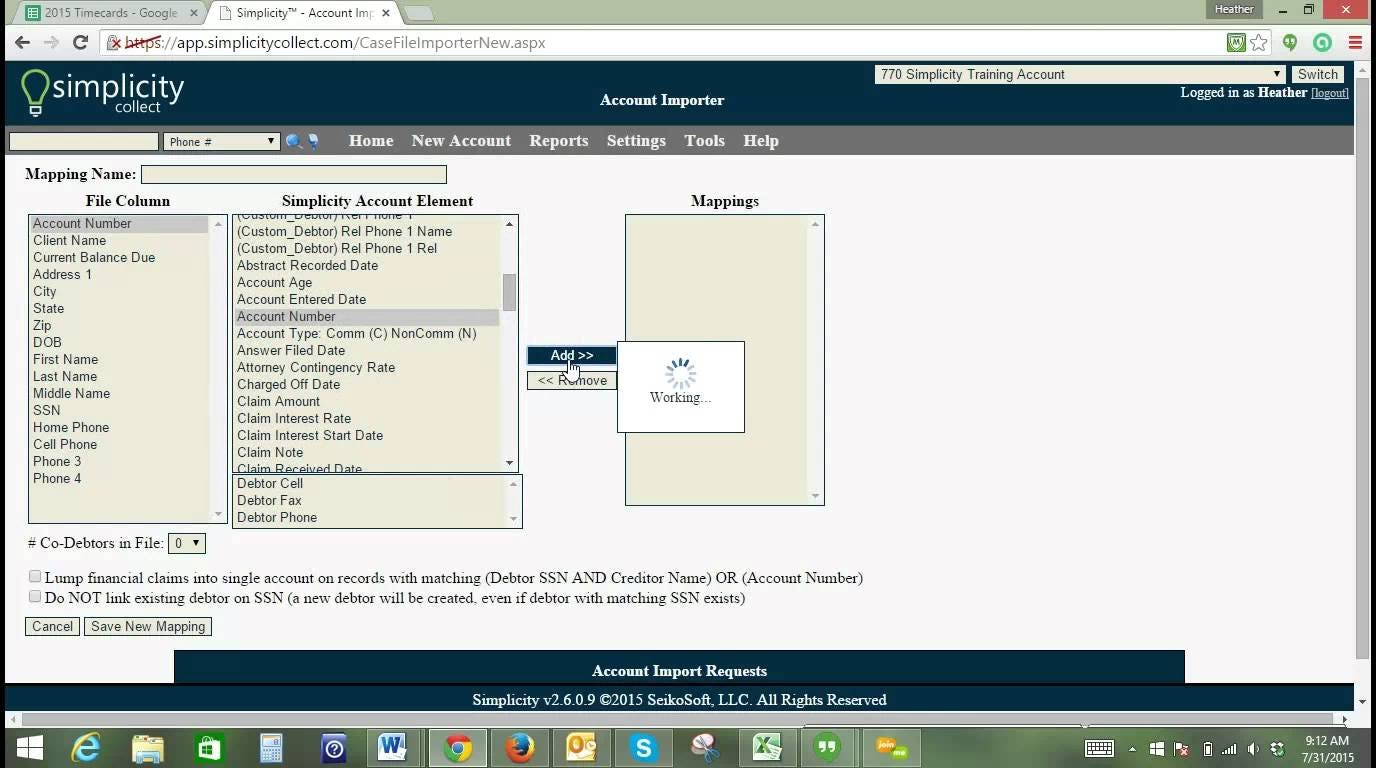Go back using the browser back arrow
This screenshot has width=1376, height=768.
tap(22, 43)
